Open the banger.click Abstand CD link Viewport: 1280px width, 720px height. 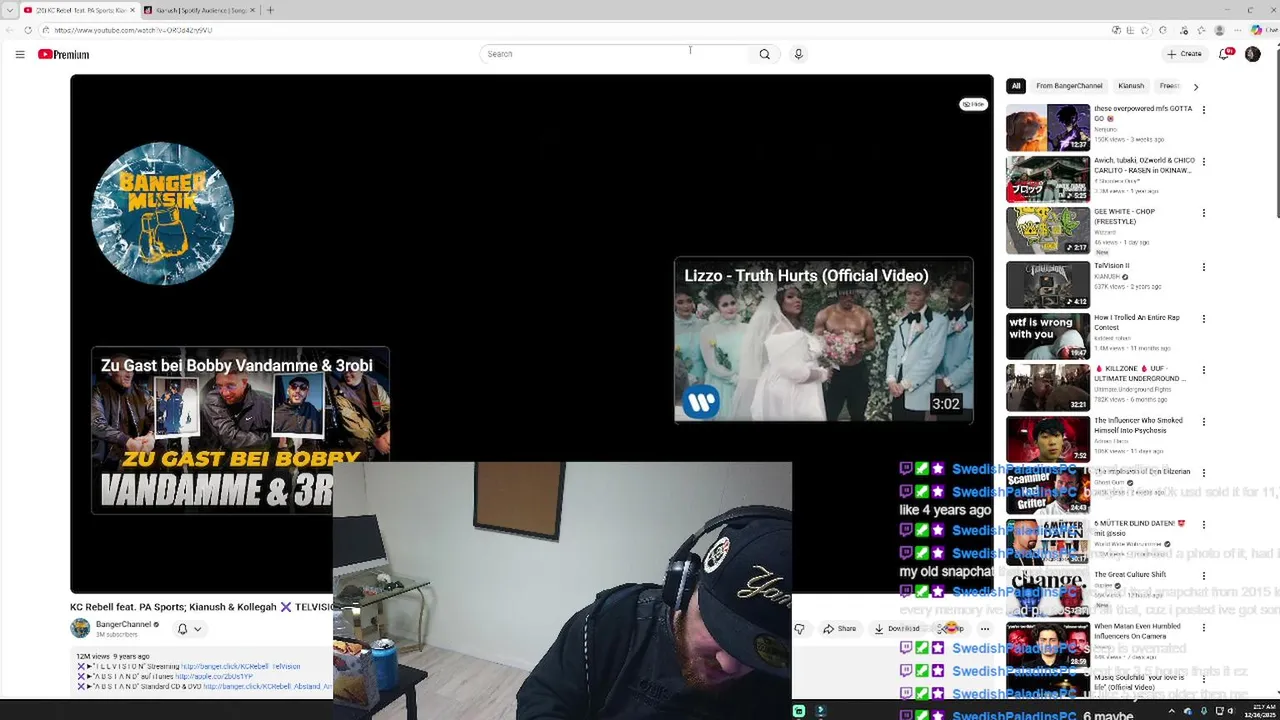pos(268,687)
